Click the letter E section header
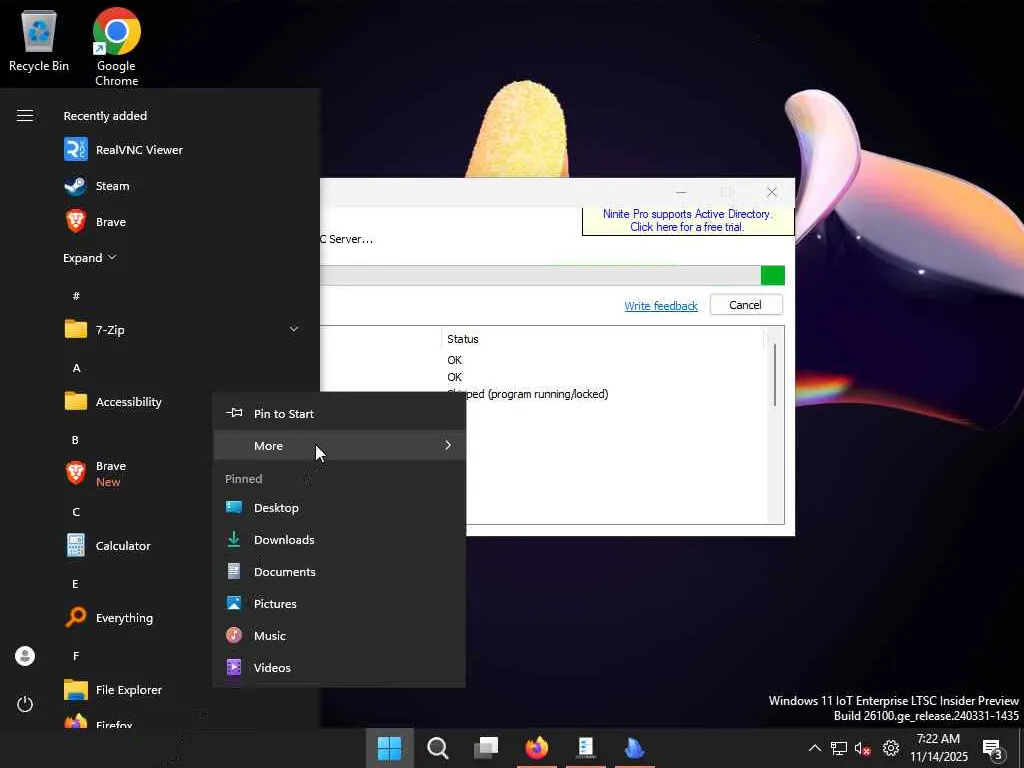Screen dimensions: 1024x768 75,584
